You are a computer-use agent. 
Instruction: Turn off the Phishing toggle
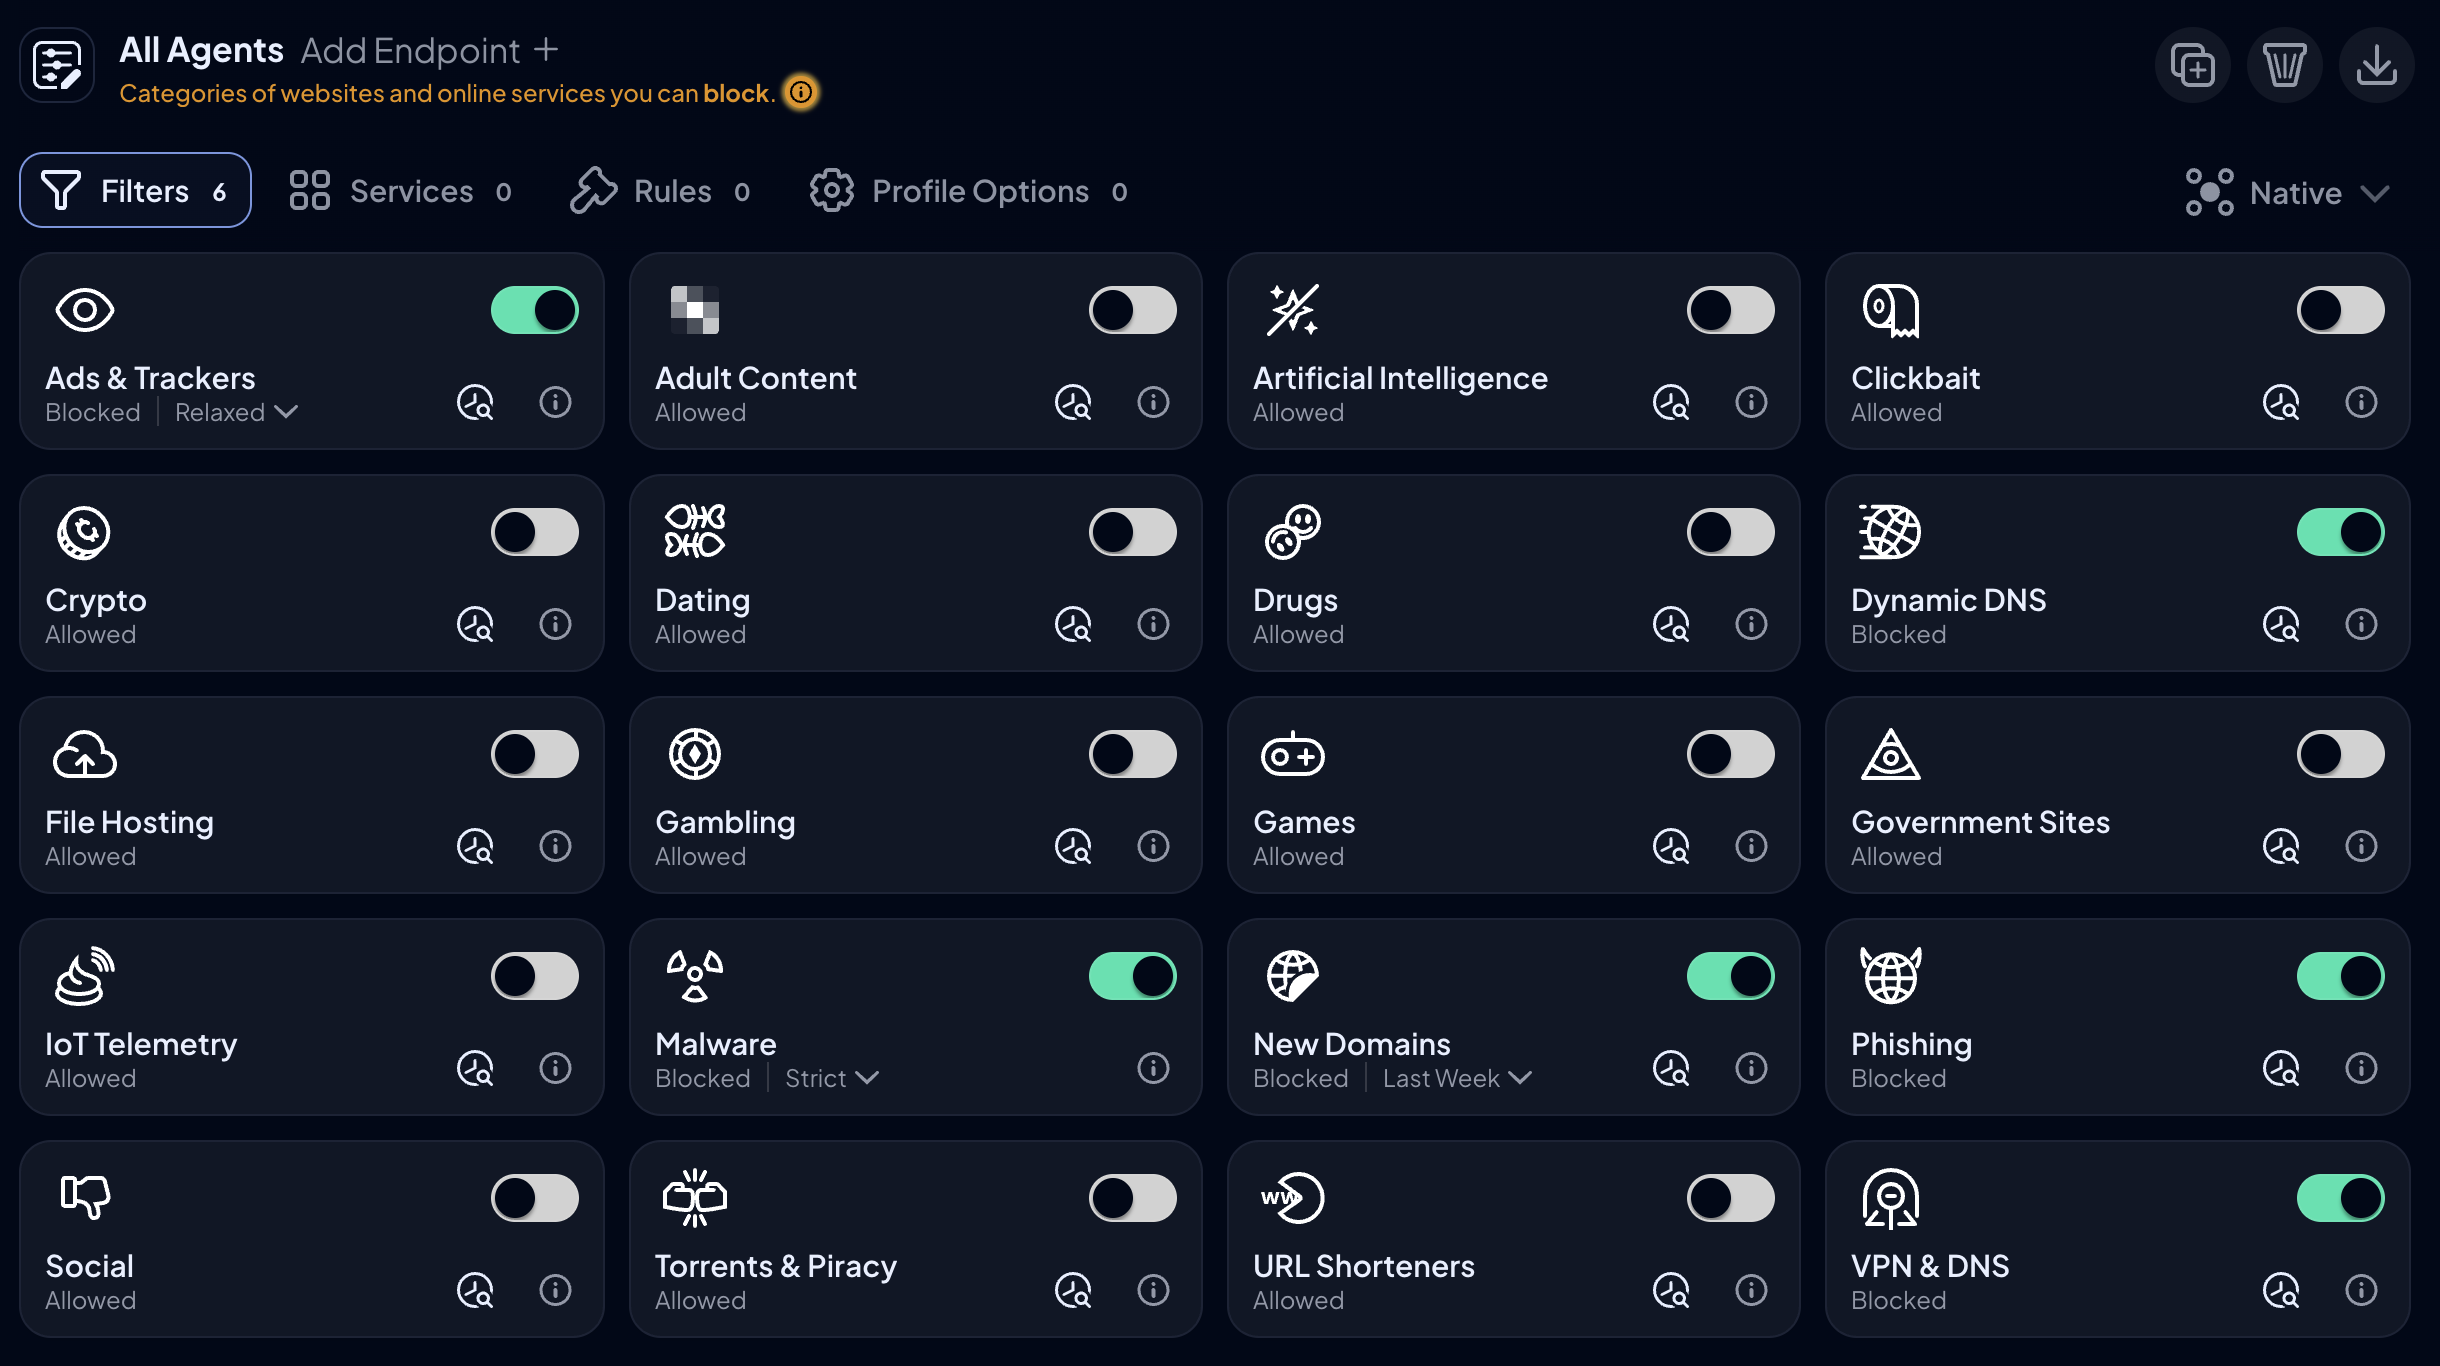pyautogui.click(x=2341, y=976)
